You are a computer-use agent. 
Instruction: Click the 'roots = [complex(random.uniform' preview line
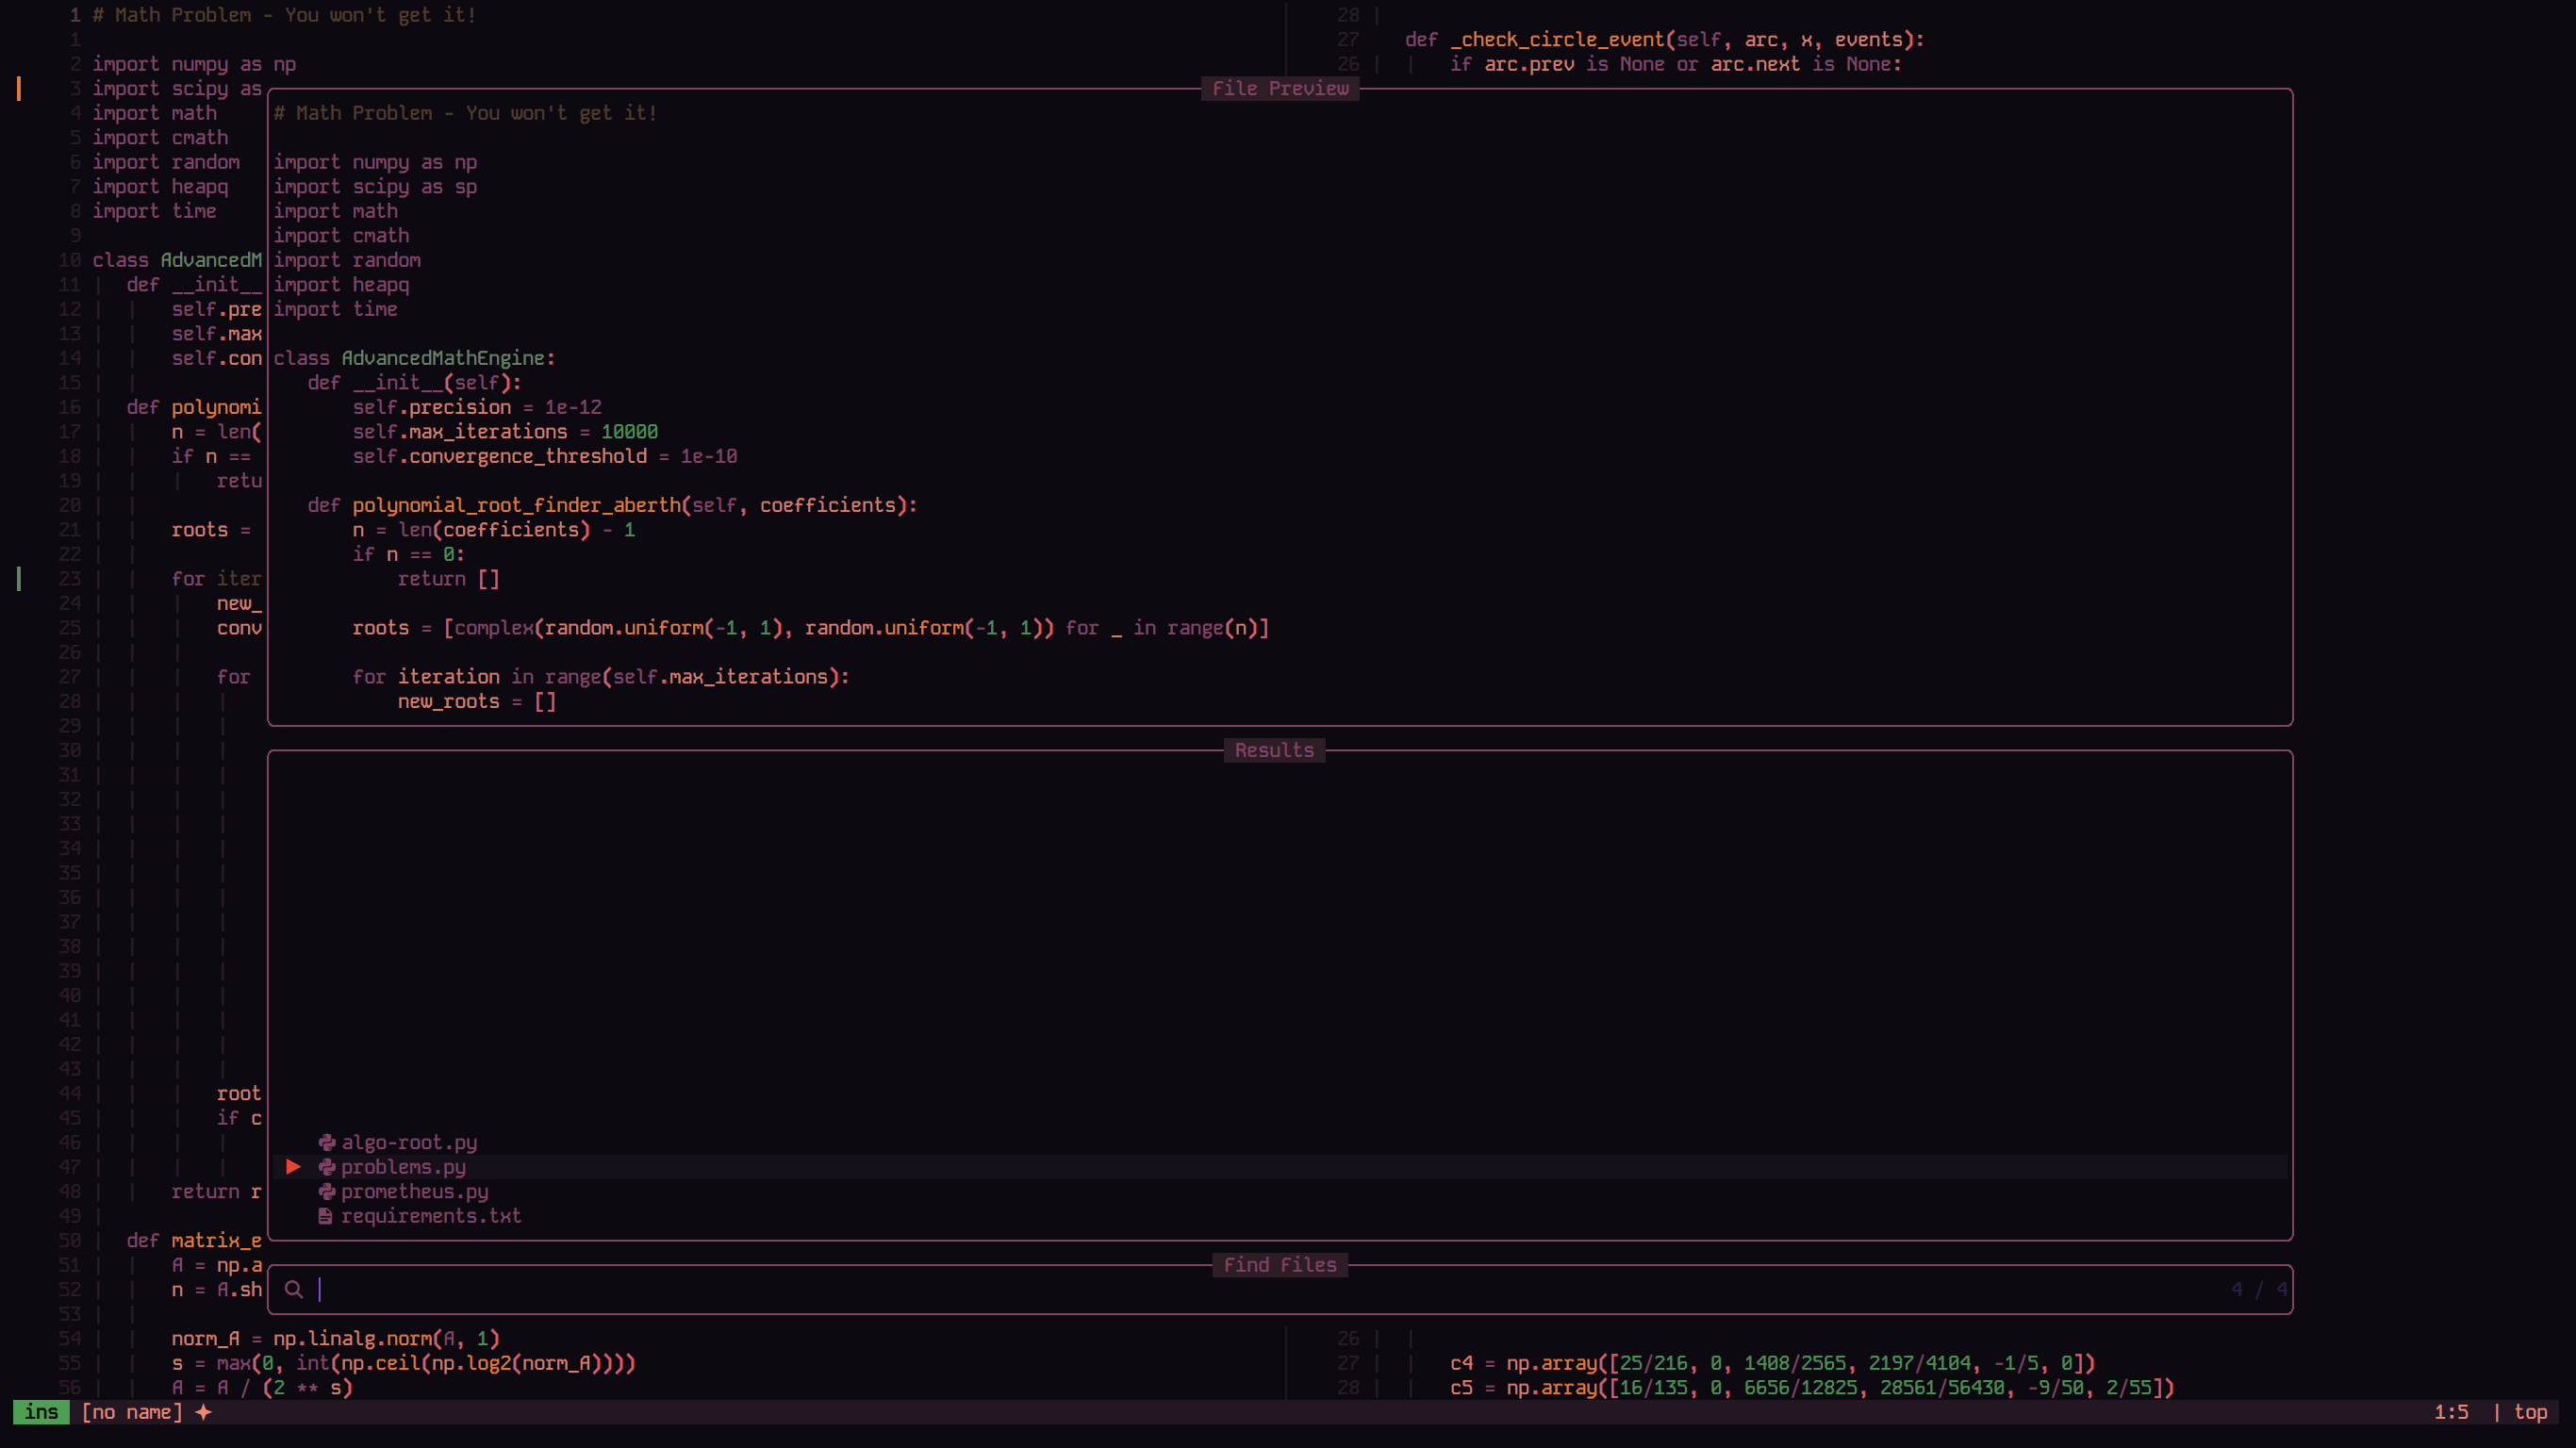(x=811, y=628)
